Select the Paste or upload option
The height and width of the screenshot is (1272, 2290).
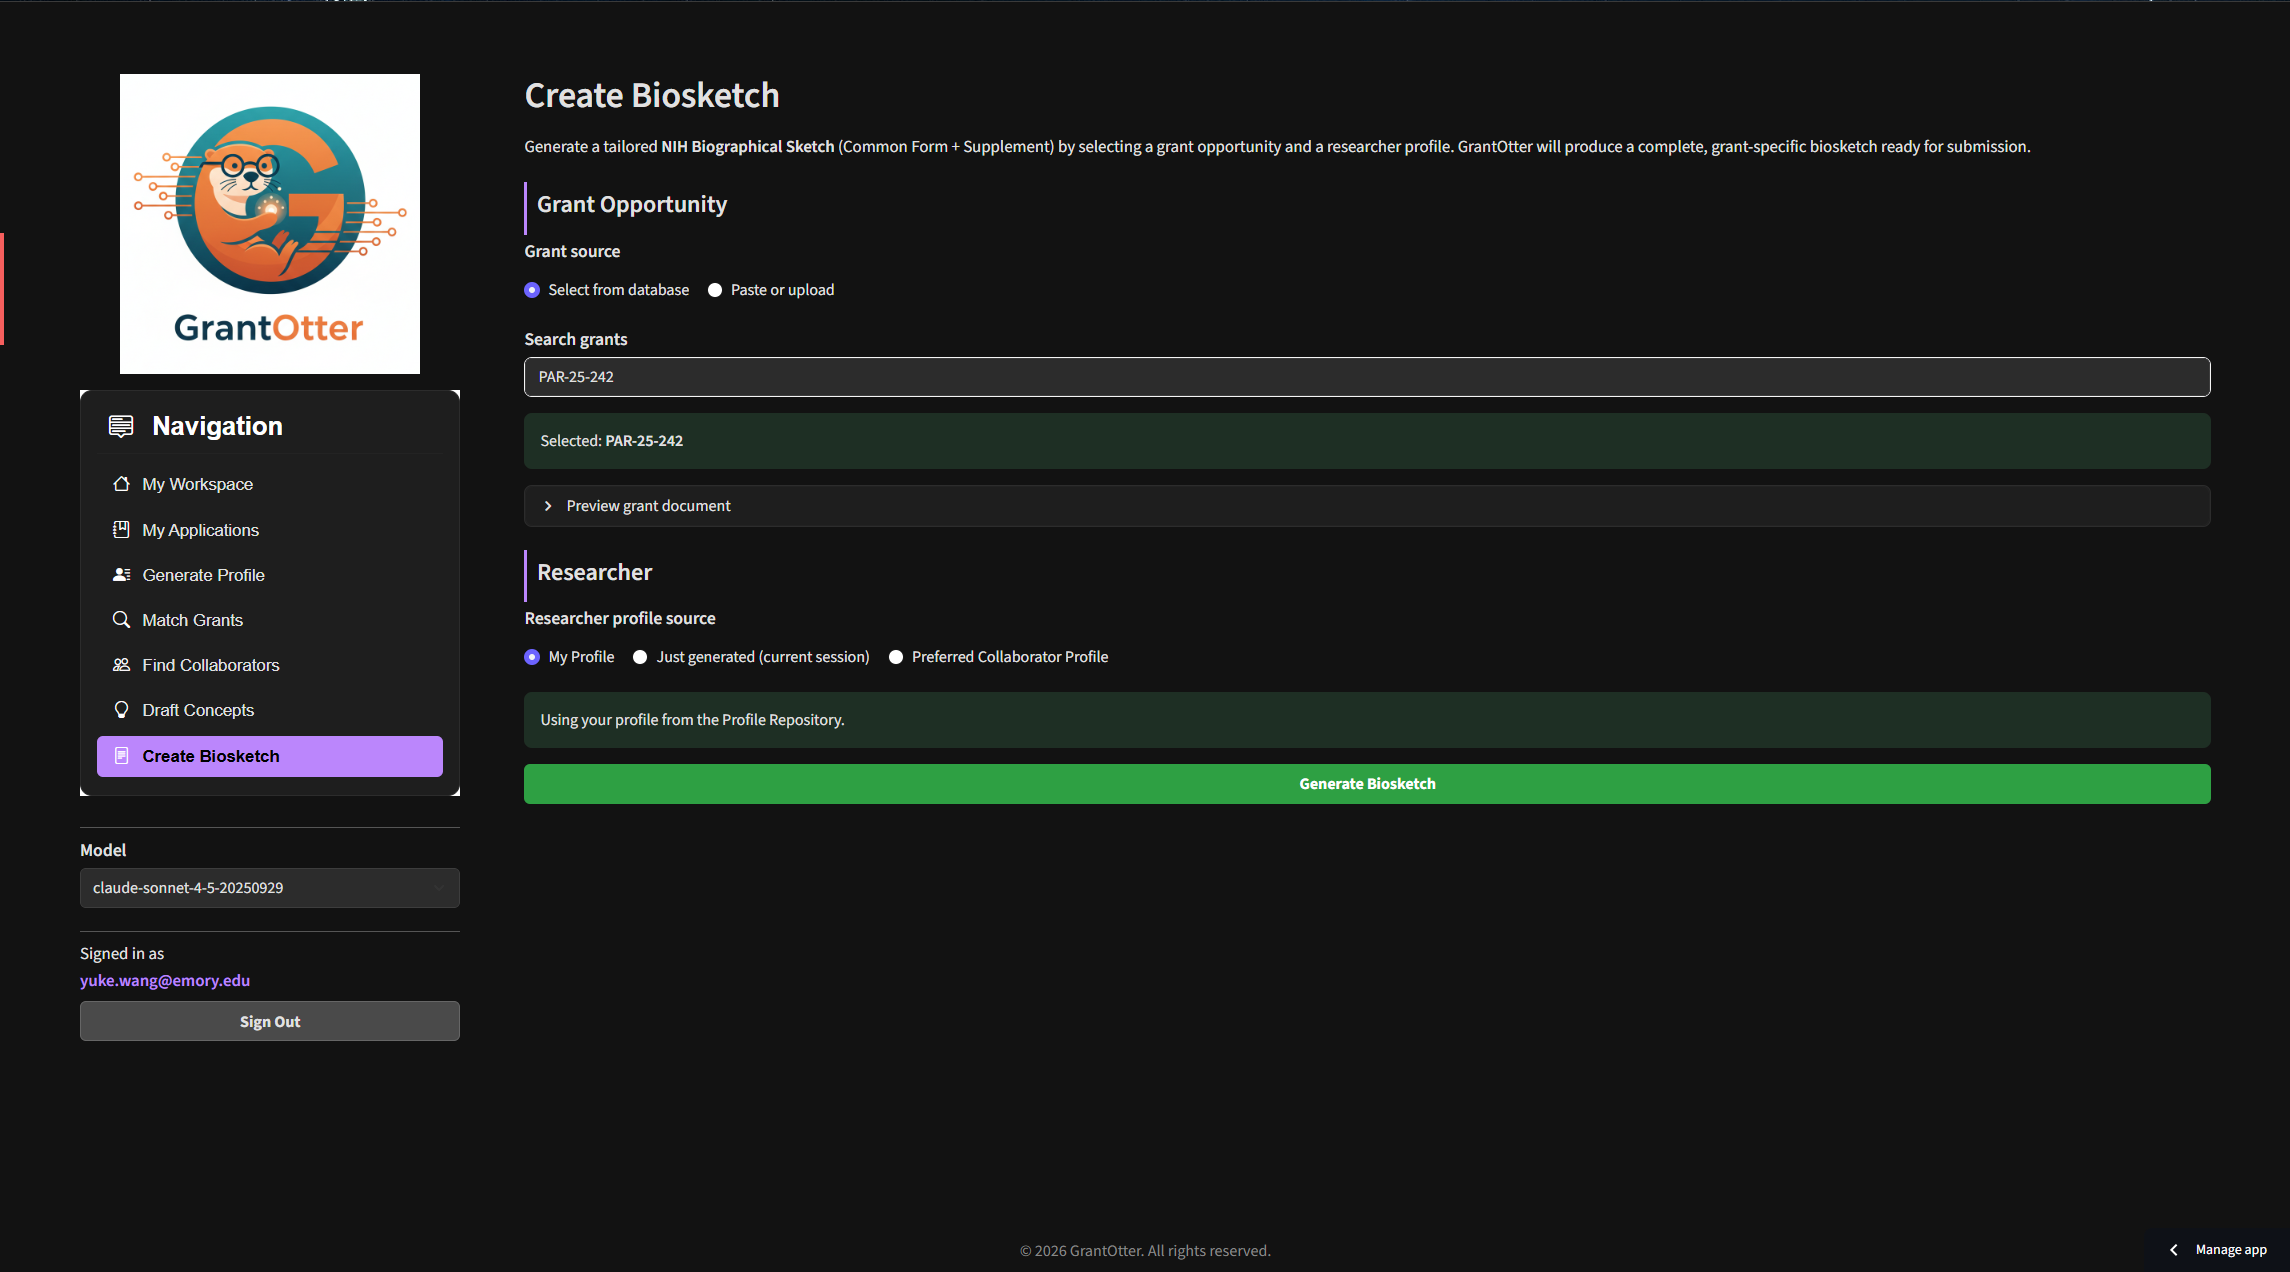click(715, 289)
